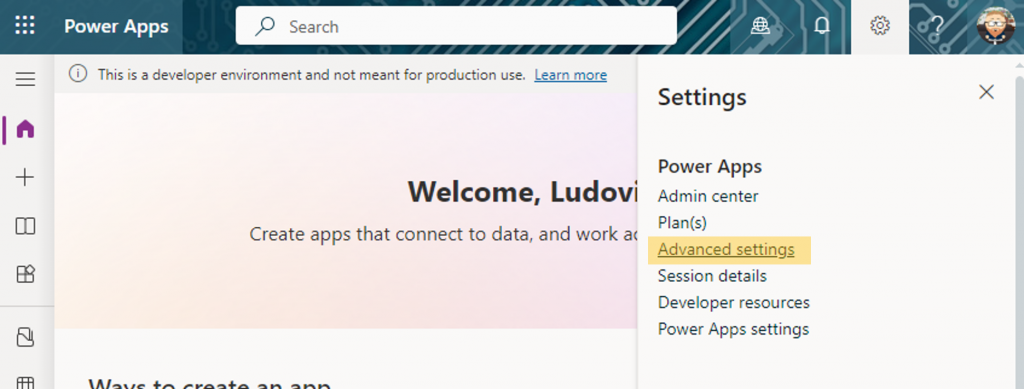Open Plan(s) in Settings
This screenshot has height=389, width=1024.
[x=682, y=223]
